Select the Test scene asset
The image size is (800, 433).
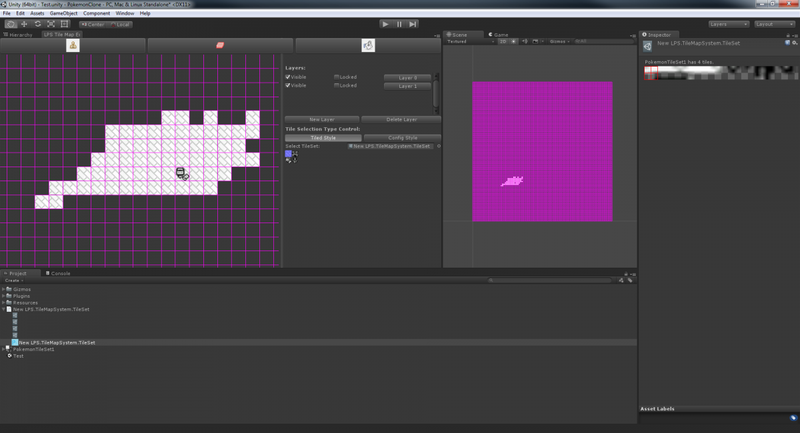pyautogui.click(x=18, y=356)
